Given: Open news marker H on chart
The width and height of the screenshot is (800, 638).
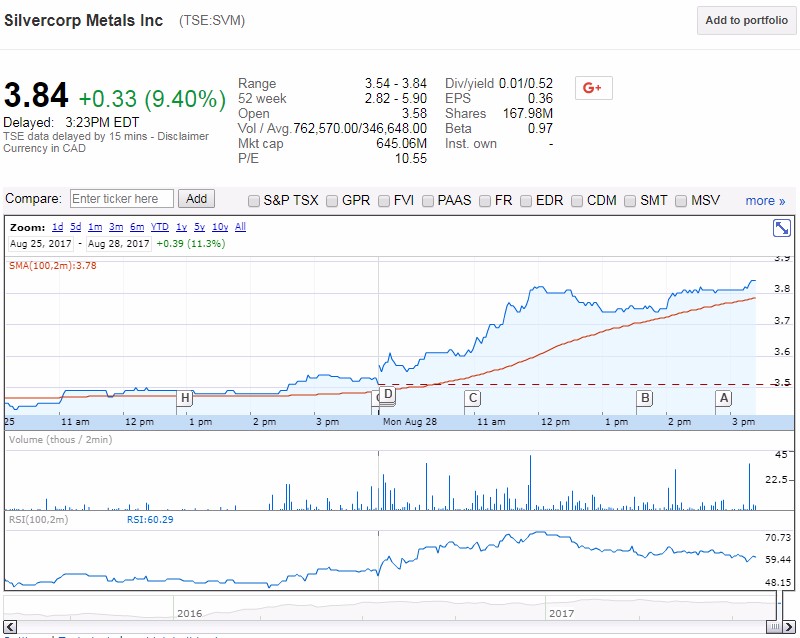Looking at the screenshot, I should coord(185,398).
